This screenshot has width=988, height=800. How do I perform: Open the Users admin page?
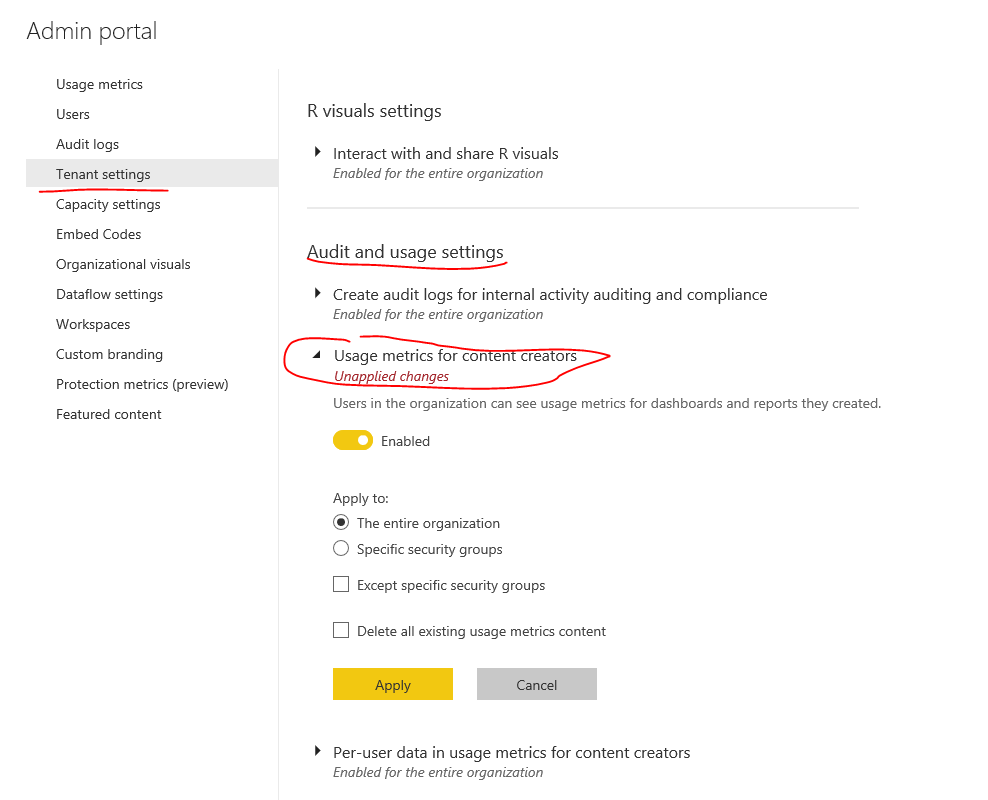[x=72, y=115]
